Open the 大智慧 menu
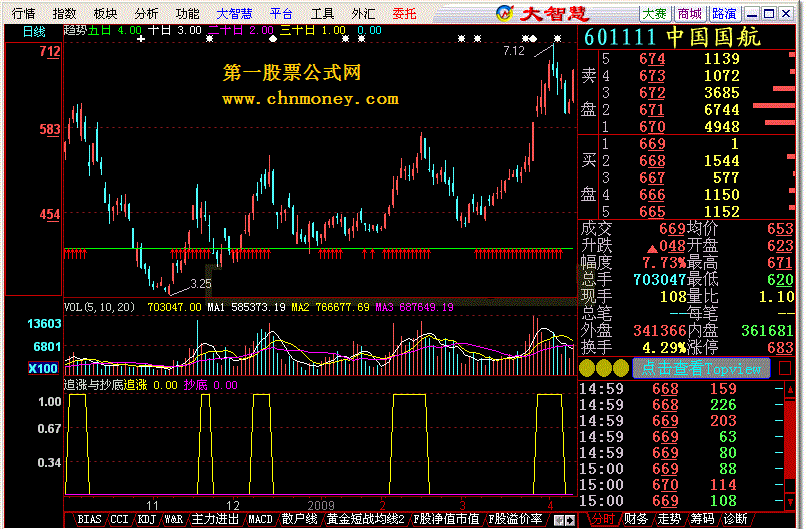The width and height of the screenshot is (807, 529). 234,13
